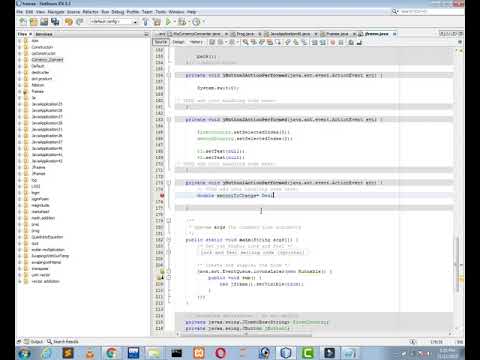Collapse code fold at line 136

click(x=169, y=75)
